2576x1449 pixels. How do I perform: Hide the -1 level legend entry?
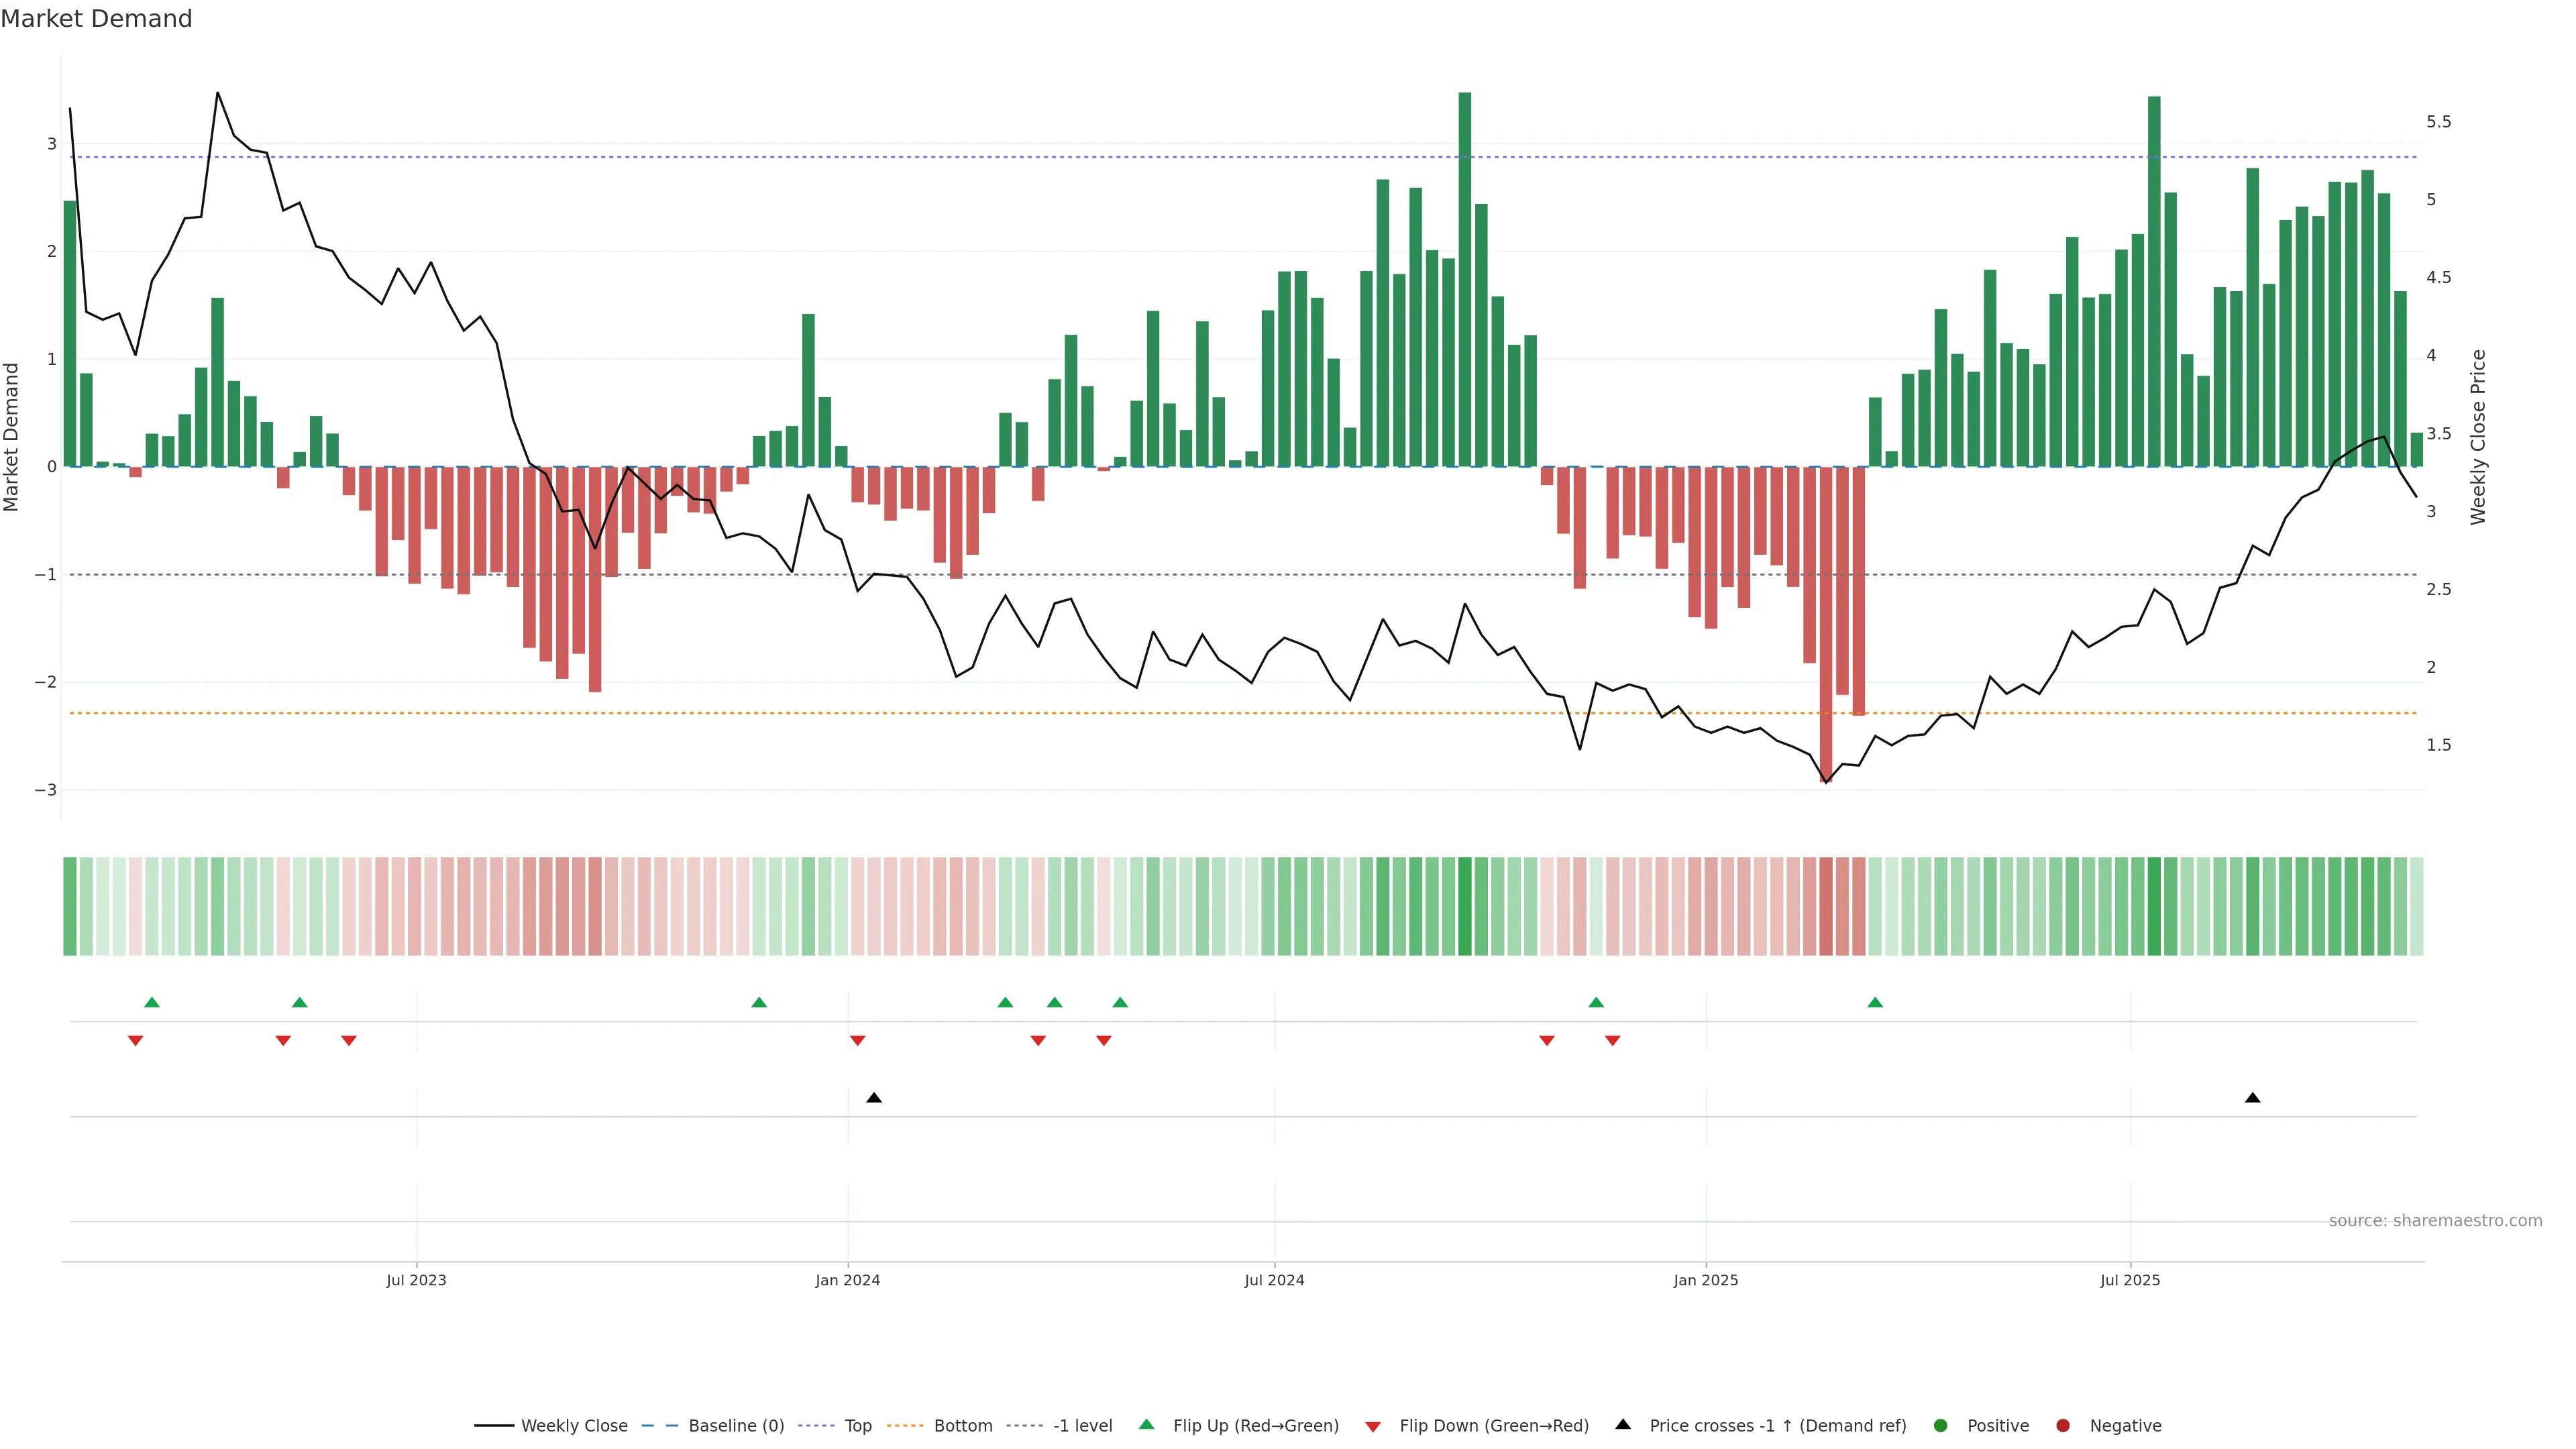pos(1082,1425)
